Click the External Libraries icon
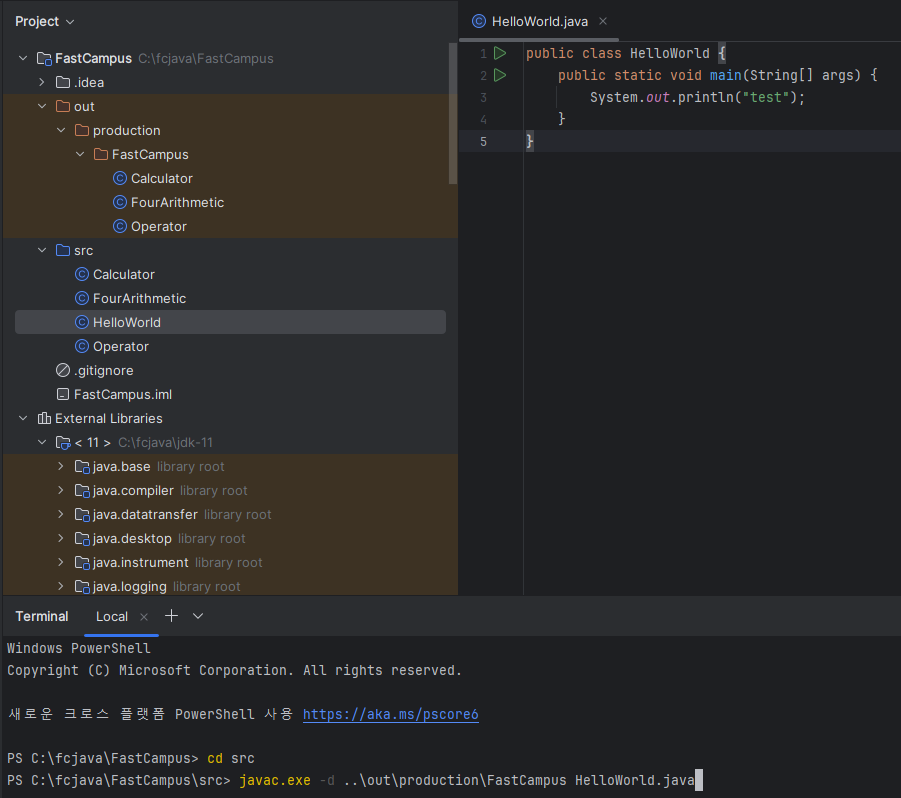Screen dimensions: 901x798 click(x=44, y=418)
